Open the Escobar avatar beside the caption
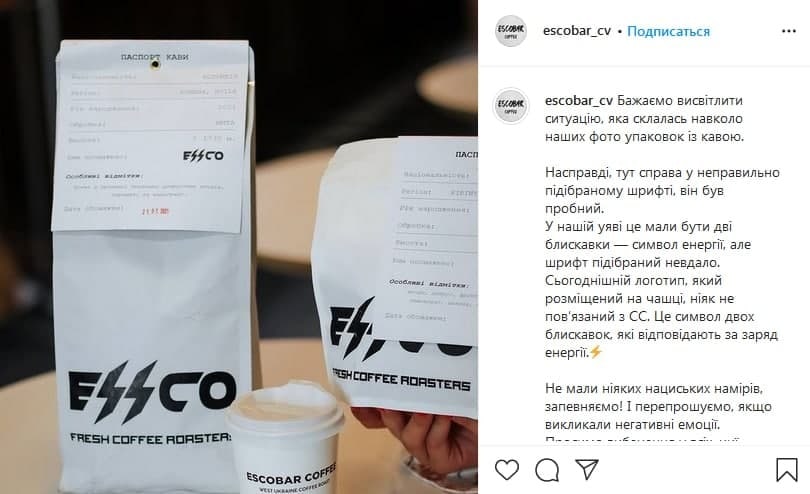The height and width of the screenshot is (494, 810). tap(510, 106)
